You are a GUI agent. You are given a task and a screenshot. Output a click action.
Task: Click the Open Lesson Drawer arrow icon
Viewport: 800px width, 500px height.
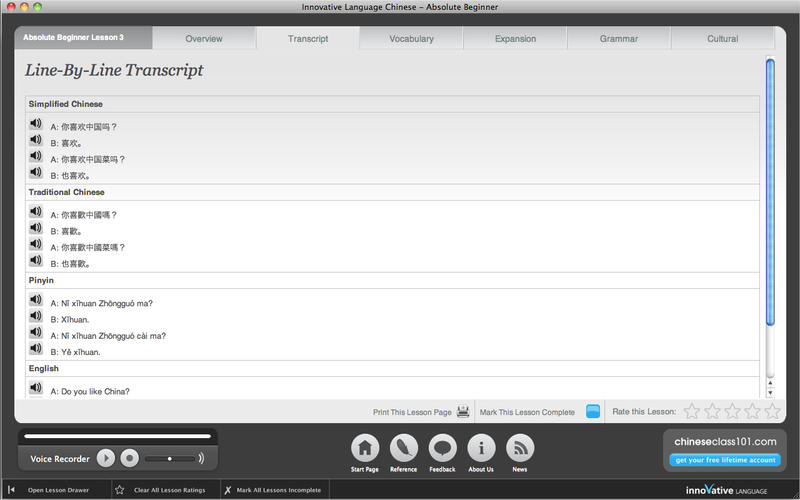(11, 490)
